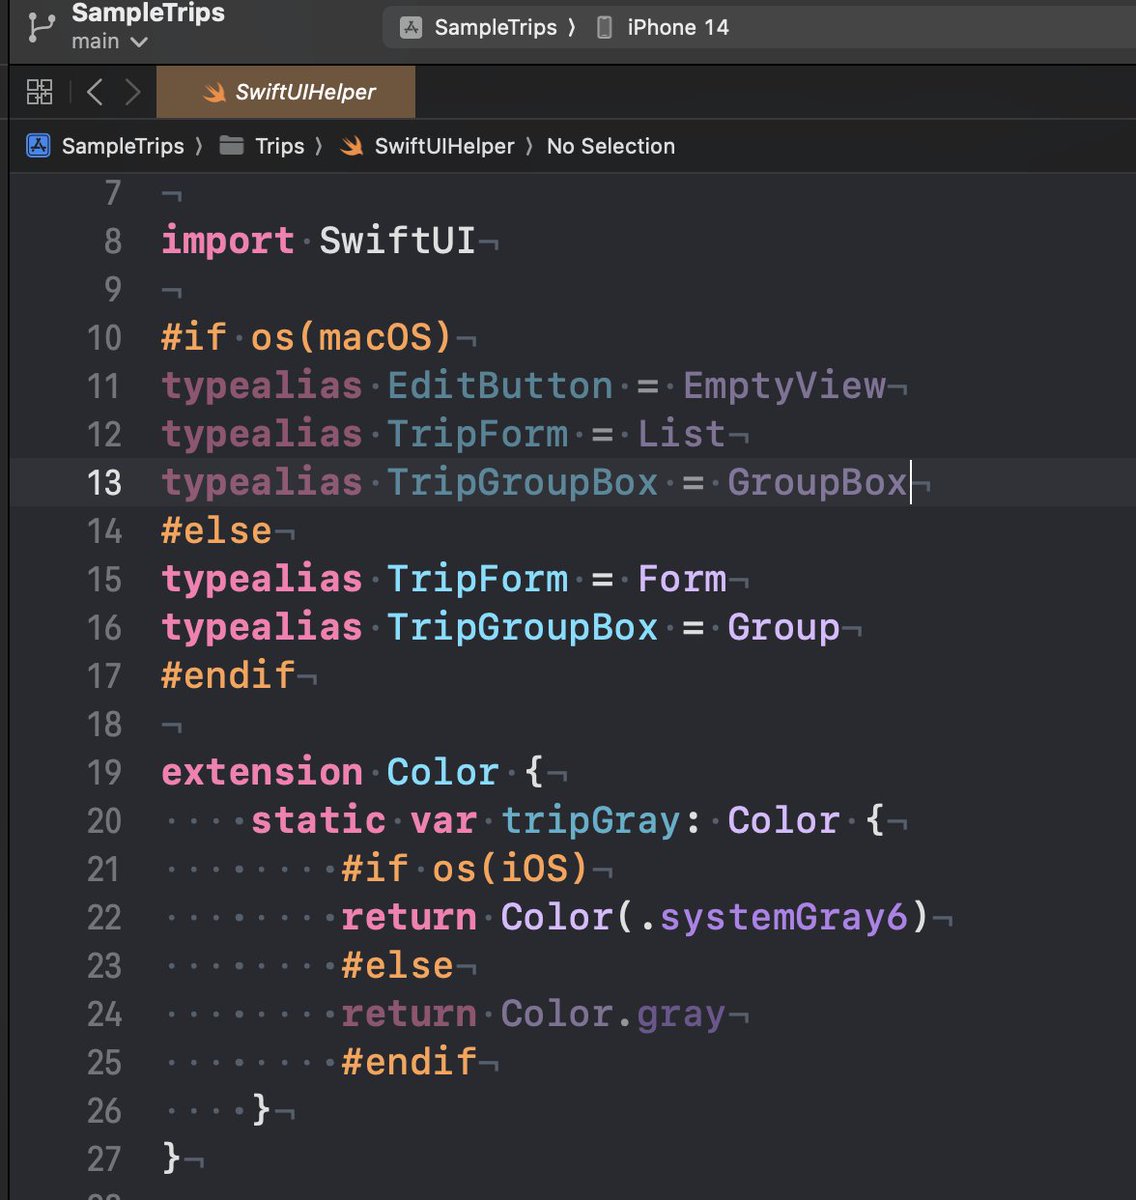Click TripGroupBox on line 16
Image resolution: width=1136 pixels, height=1200 pixels.
tap(522, 628)
